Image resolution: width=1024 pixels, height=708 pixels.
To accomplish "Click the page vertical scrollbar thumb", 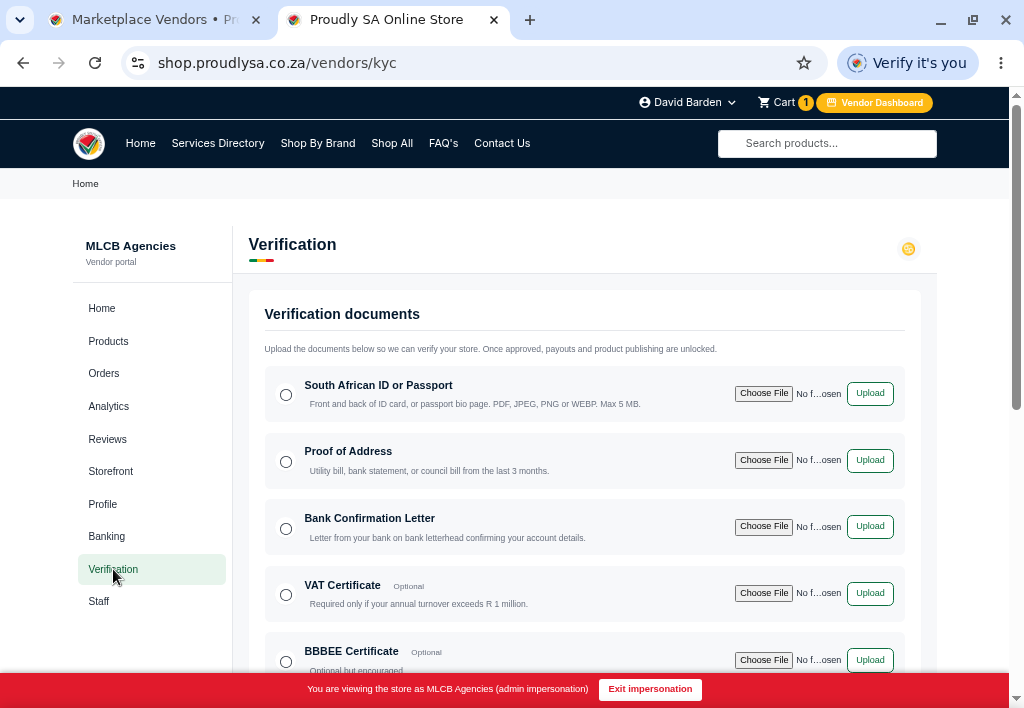I will 1016,257.
